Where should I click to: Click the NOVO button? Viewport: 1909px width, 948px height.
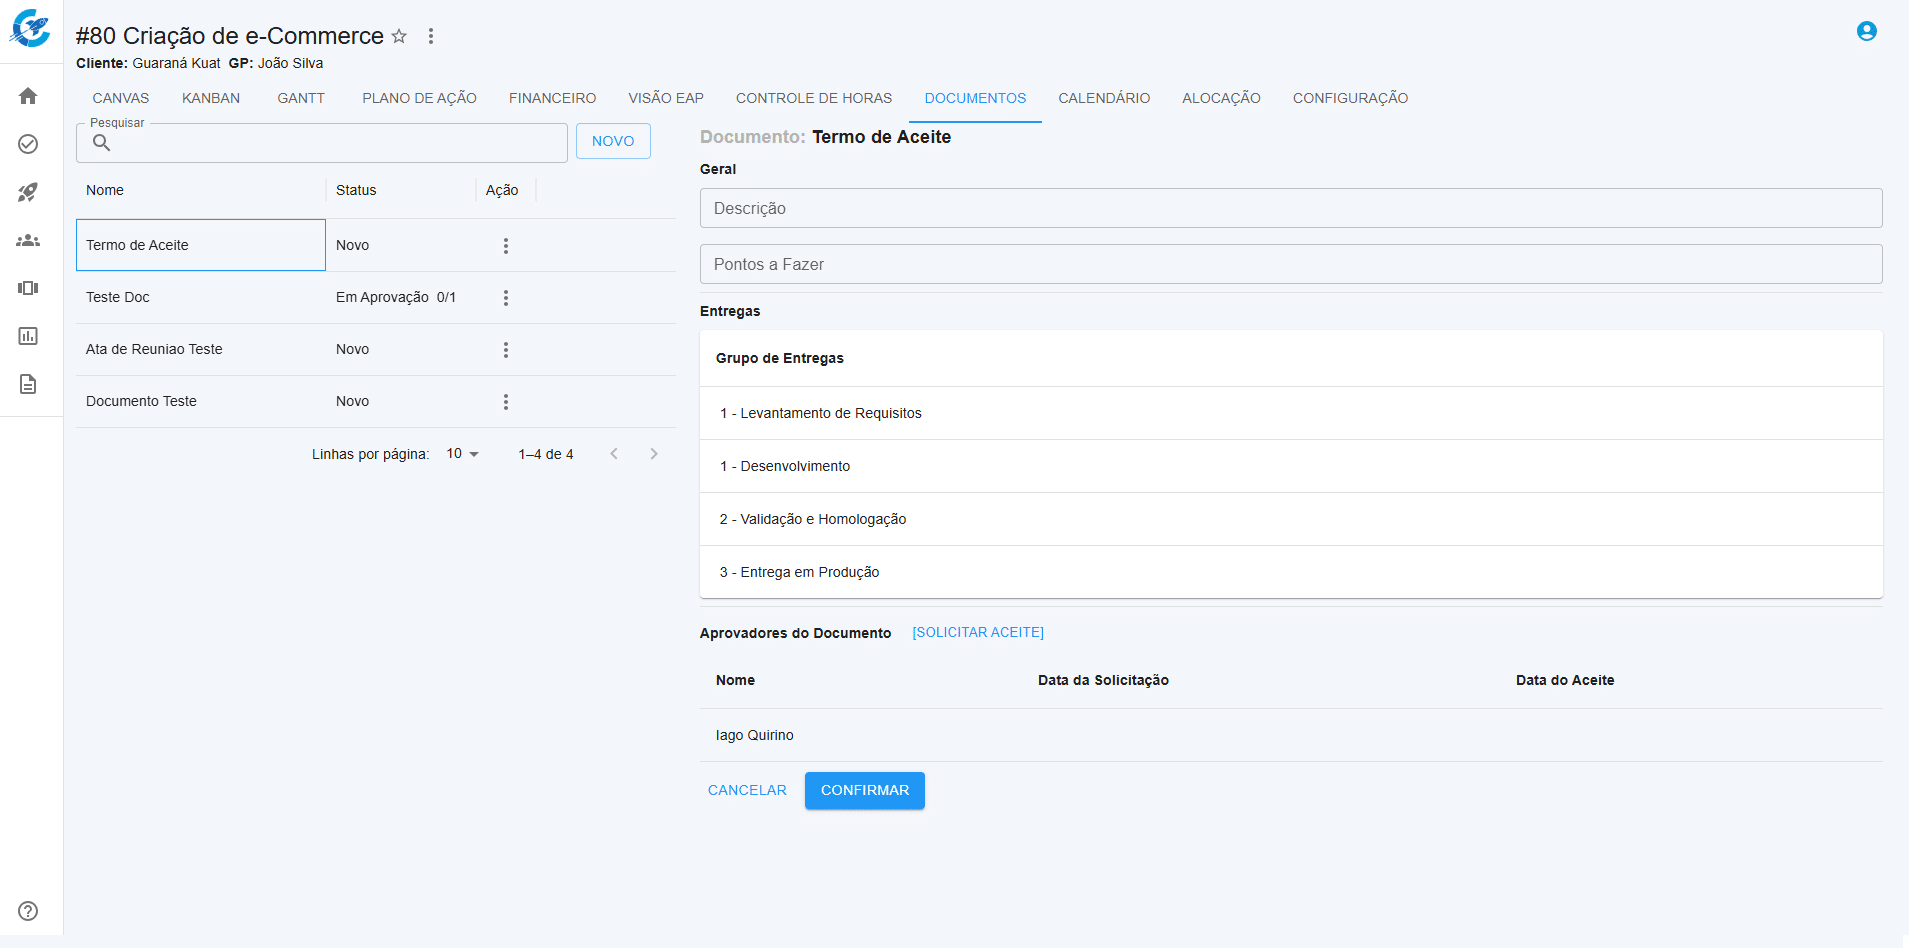[613, 141]
